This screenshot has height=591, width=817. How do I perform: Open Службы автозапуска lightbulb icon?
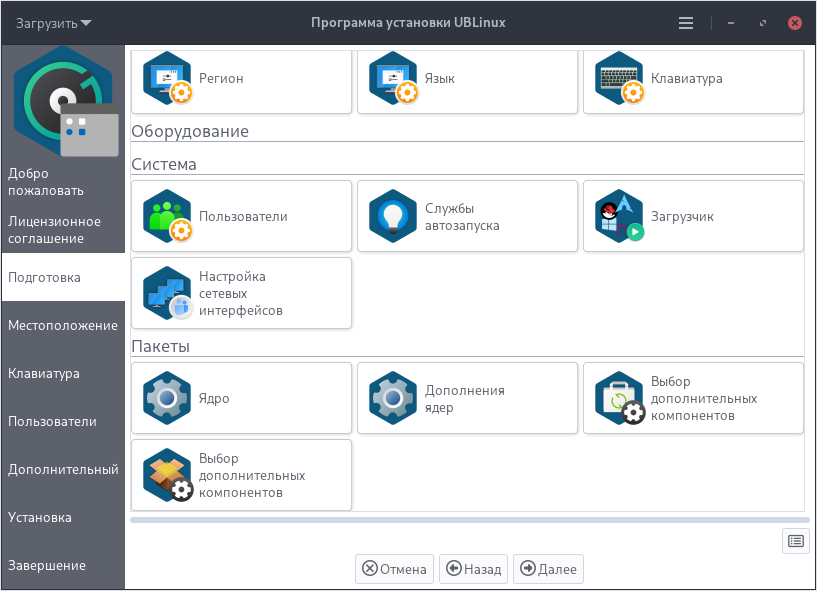[393, 216]
